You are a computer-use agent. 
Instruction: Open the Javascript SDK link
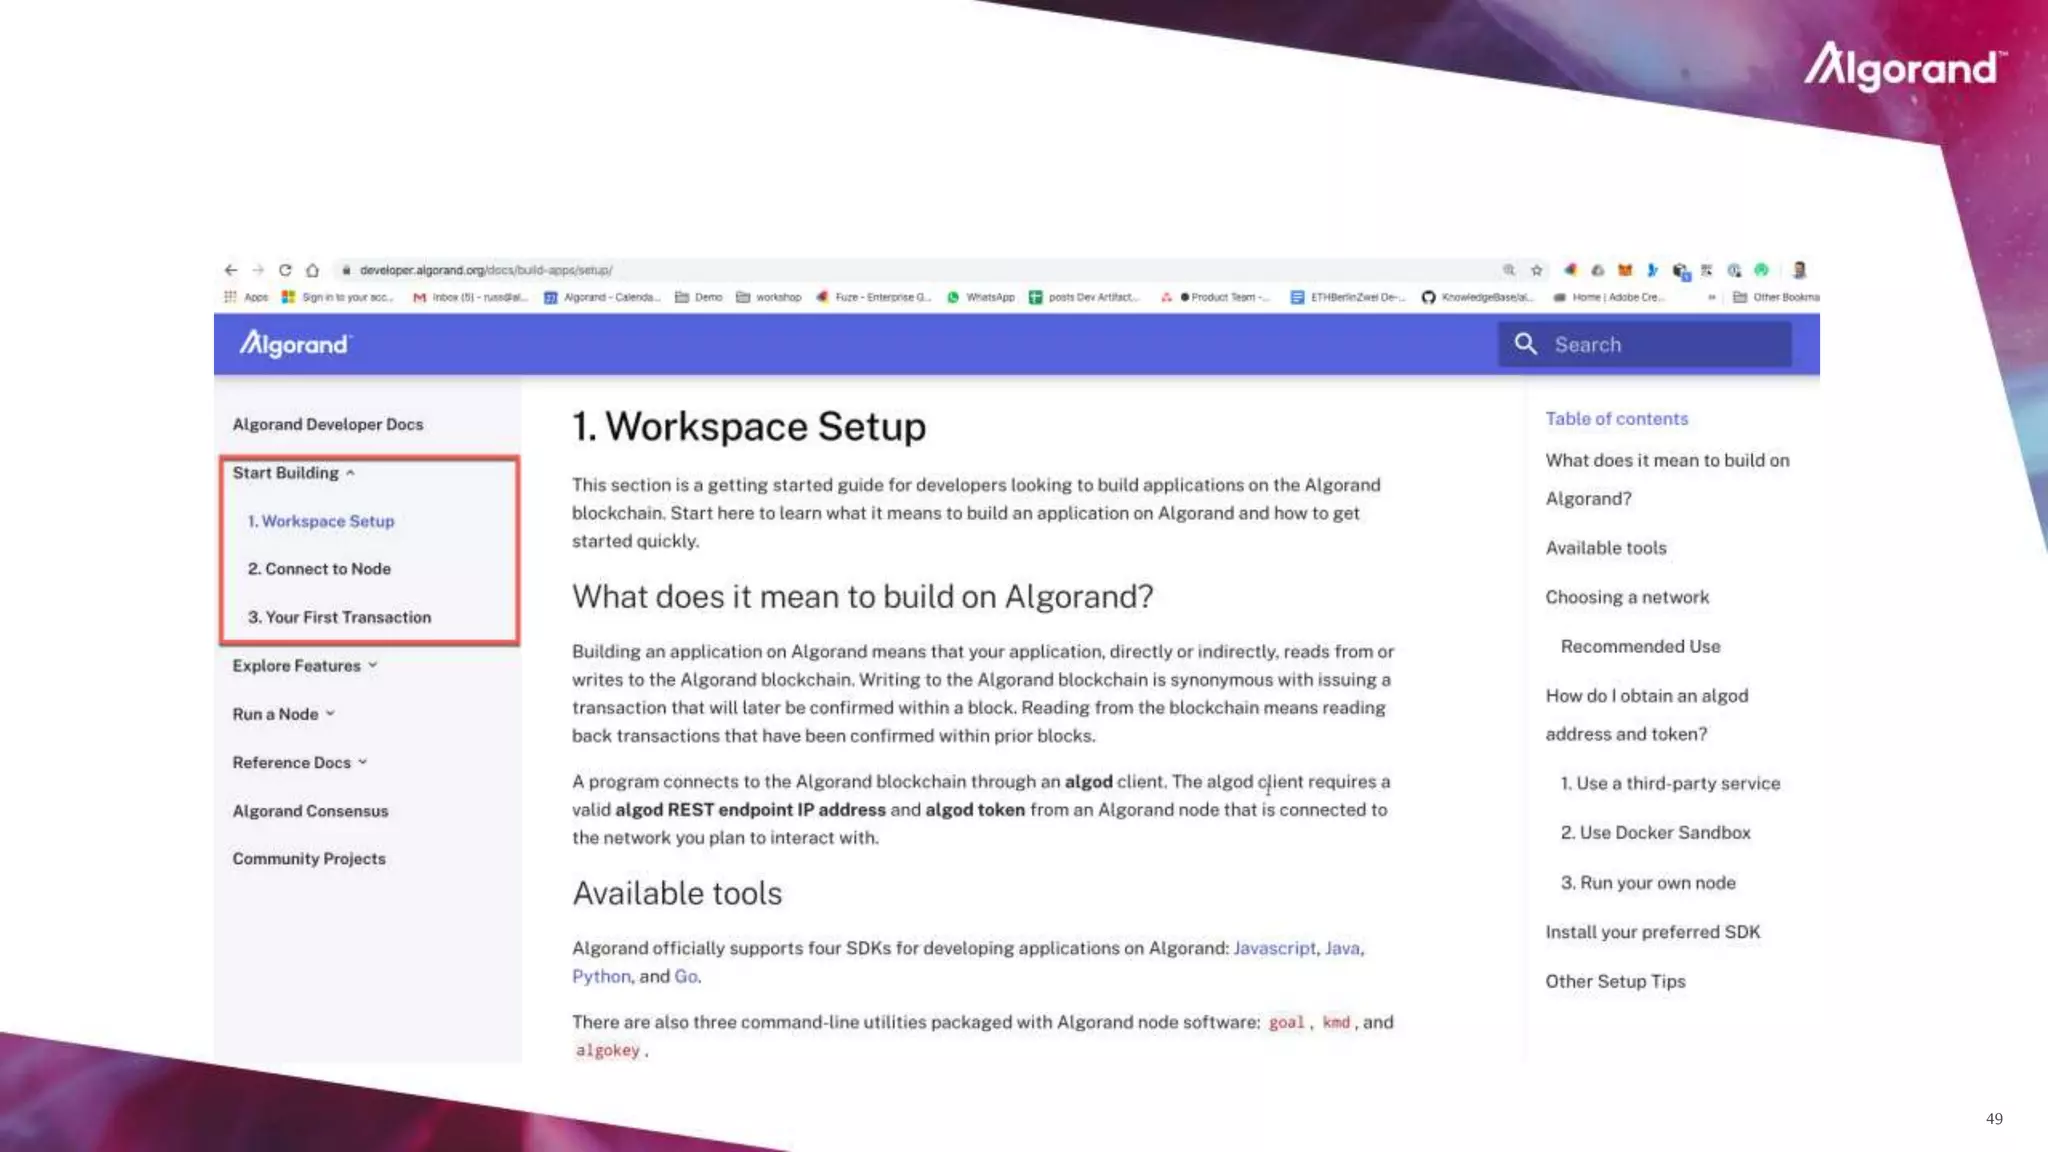[x=1274, y=948]
